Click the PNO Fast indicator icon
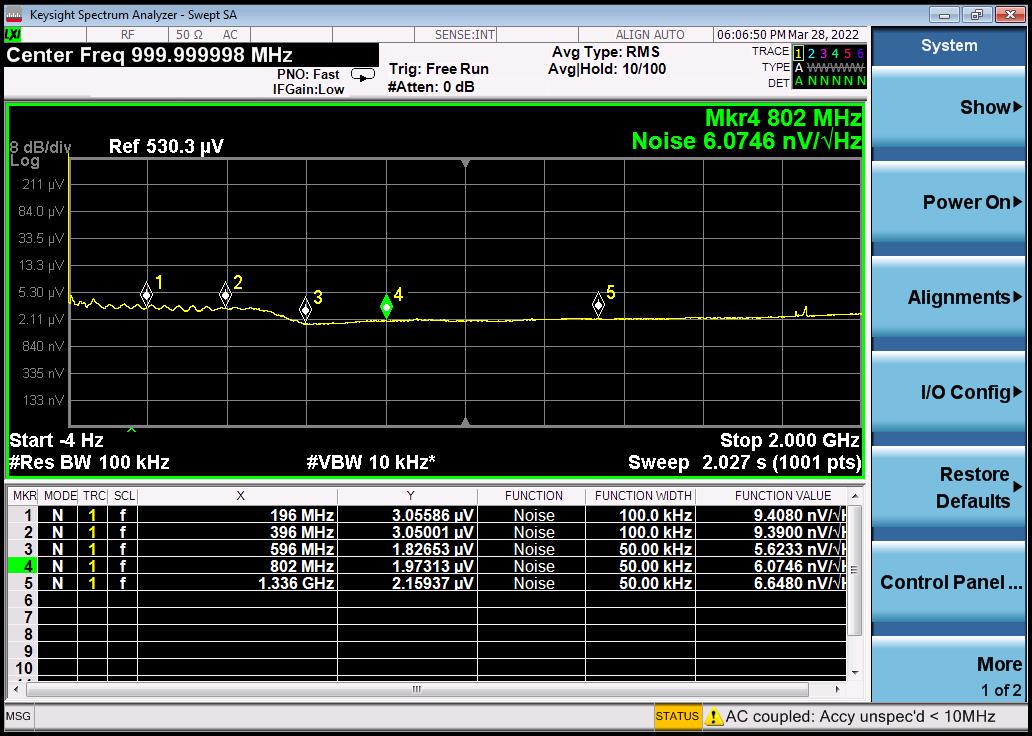The image size is (1032, 736). point(363,75)
